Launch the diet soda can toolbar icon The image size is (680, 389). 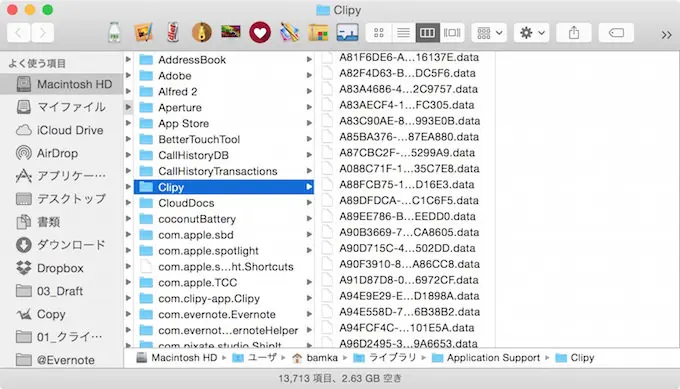point(173,33)
